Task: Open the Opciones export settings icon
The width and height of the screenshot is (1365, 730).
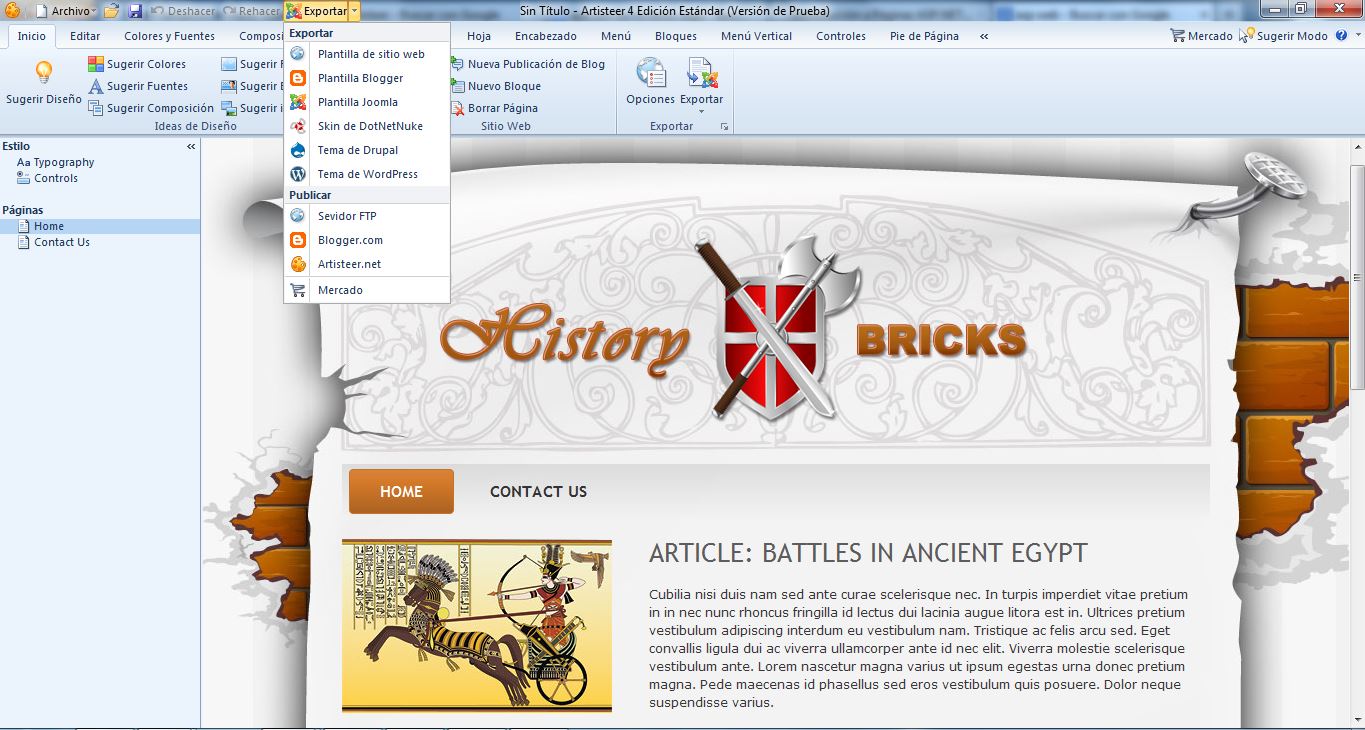Action: coord(650,75)
